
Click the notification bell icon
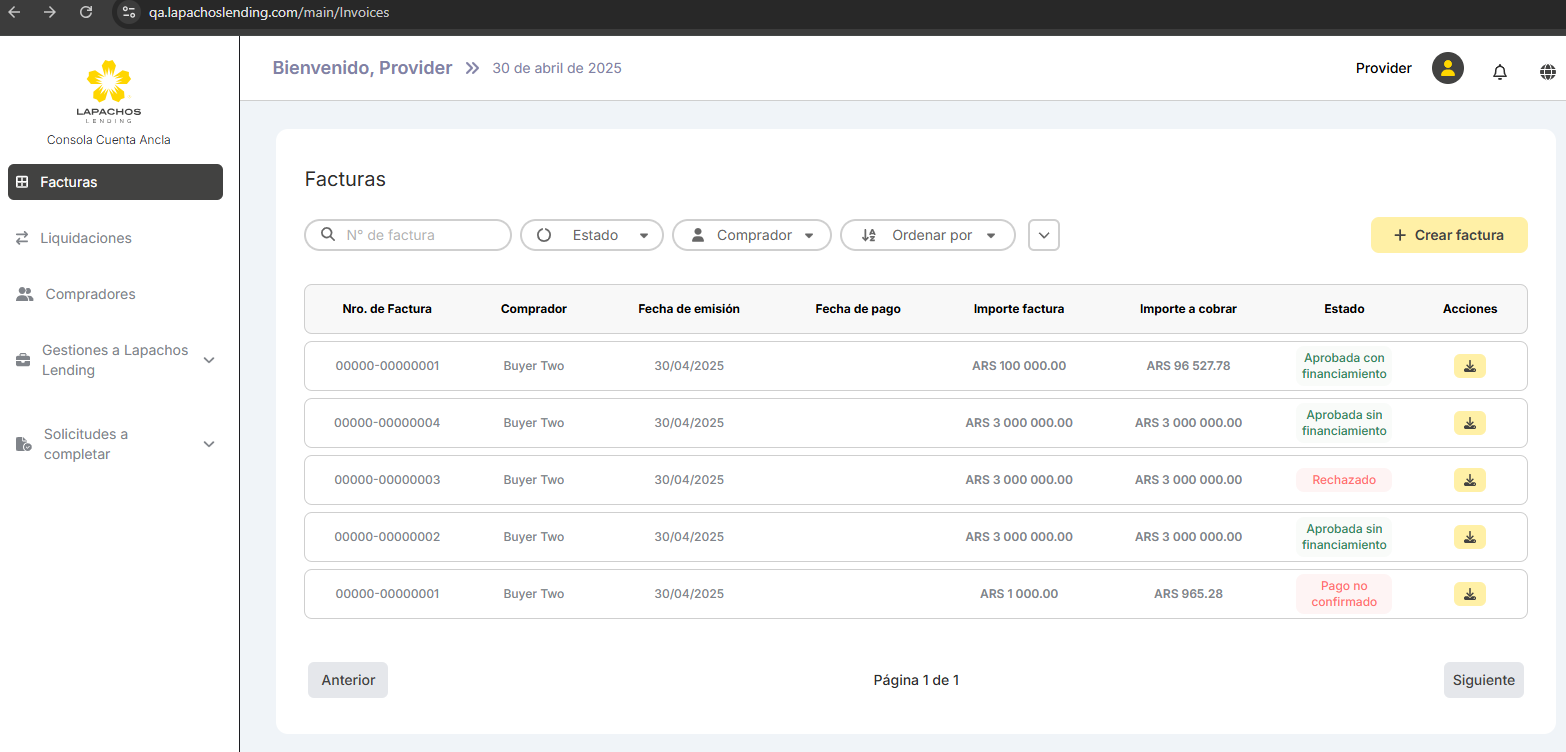pyautogui.click(x=1499, y=71)
